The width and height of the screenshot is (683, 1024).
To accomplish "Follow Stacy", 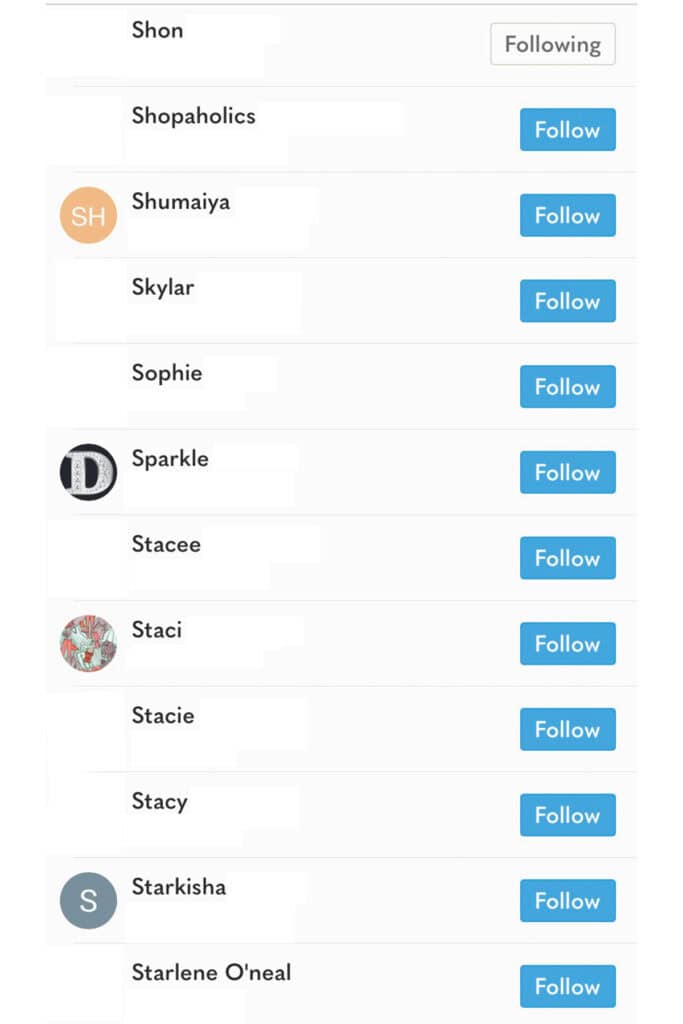I will [567, 814].
